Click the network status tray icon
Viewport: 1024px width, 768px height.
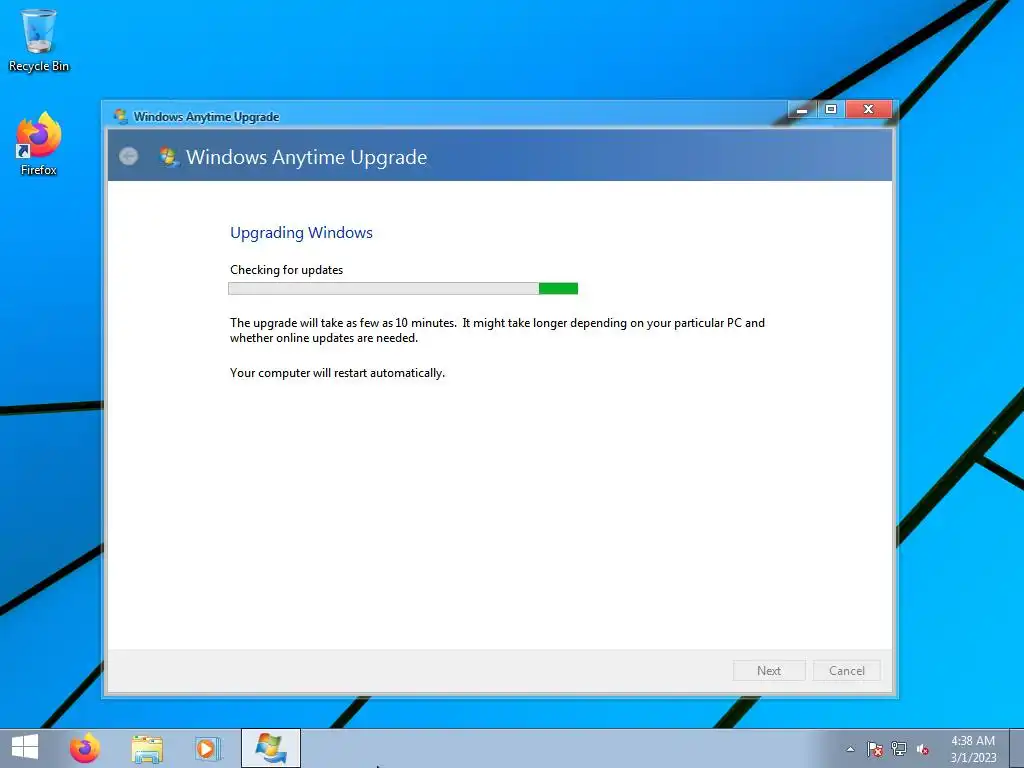899,749
